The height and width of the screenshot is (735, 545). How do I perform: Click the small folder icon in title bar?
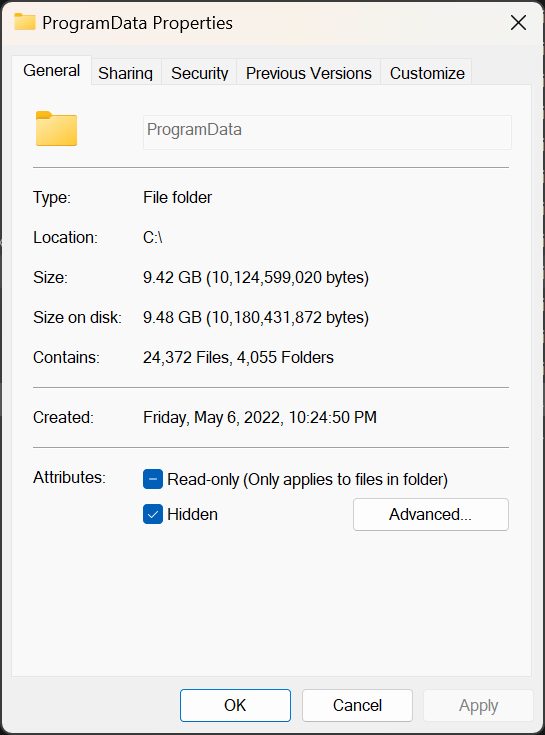coord(25,22)
